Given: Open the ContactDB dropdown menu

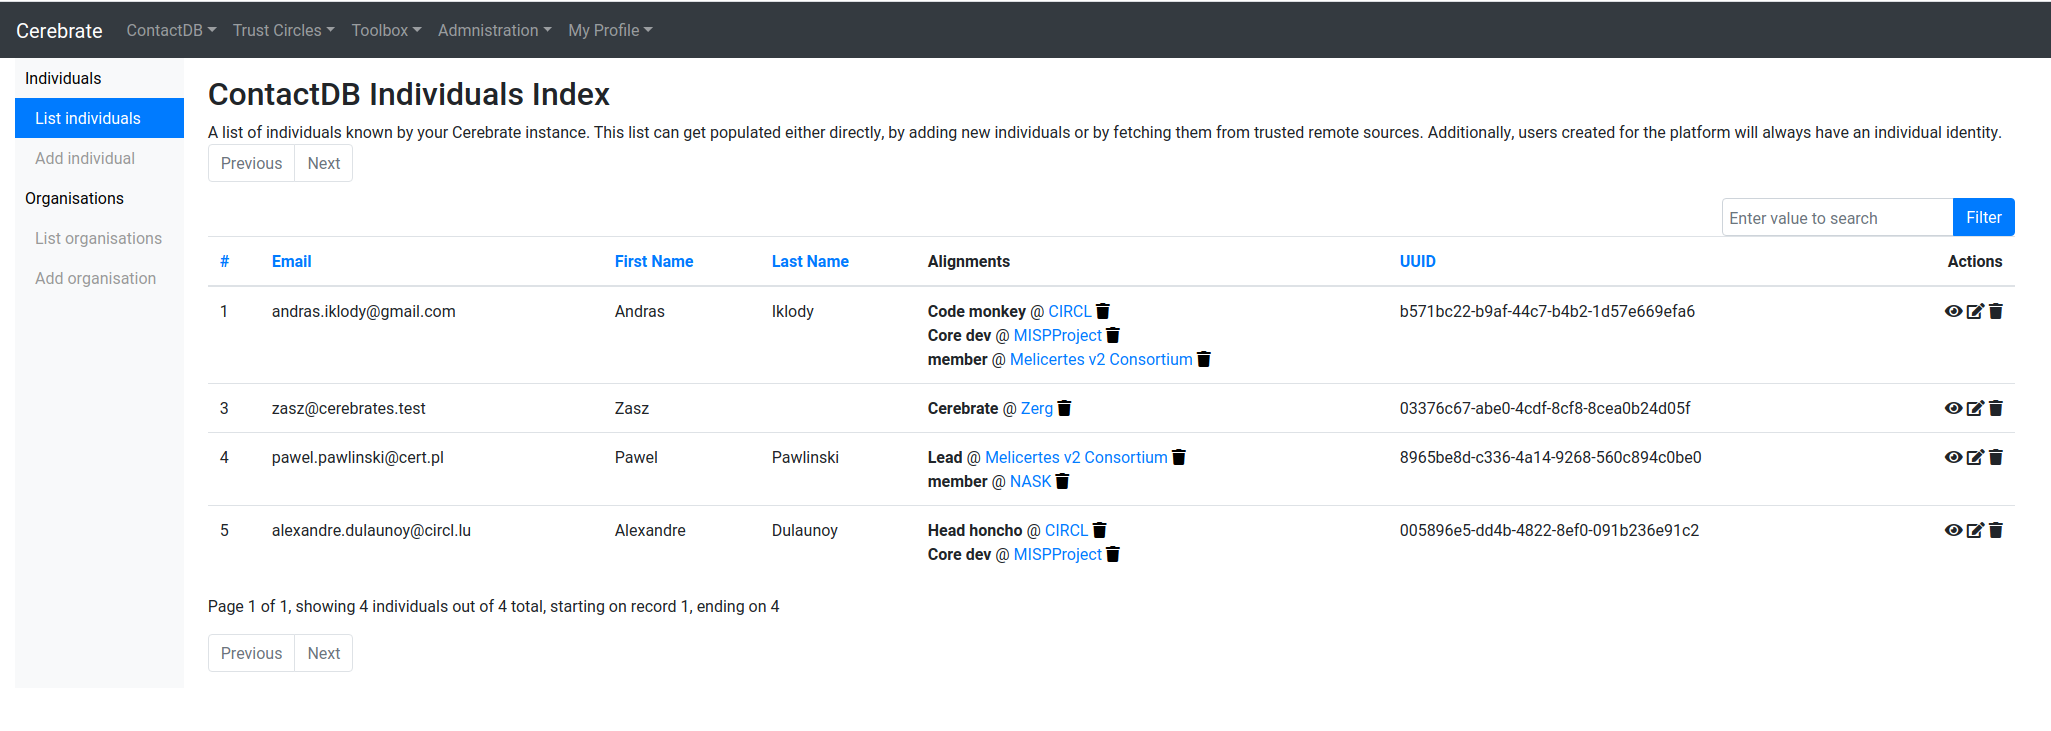Looking at the screenshot, I should [171, 30].
